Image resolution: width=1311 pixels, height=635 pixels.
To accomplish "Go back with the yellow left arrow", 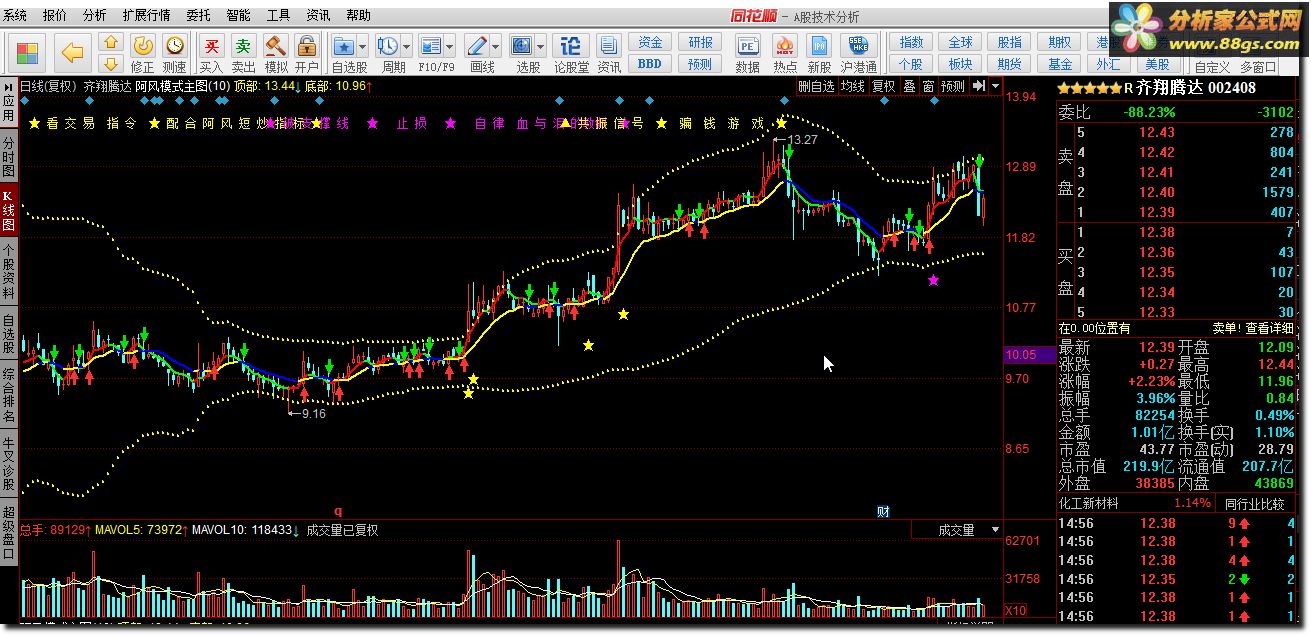I will (73, 52).
